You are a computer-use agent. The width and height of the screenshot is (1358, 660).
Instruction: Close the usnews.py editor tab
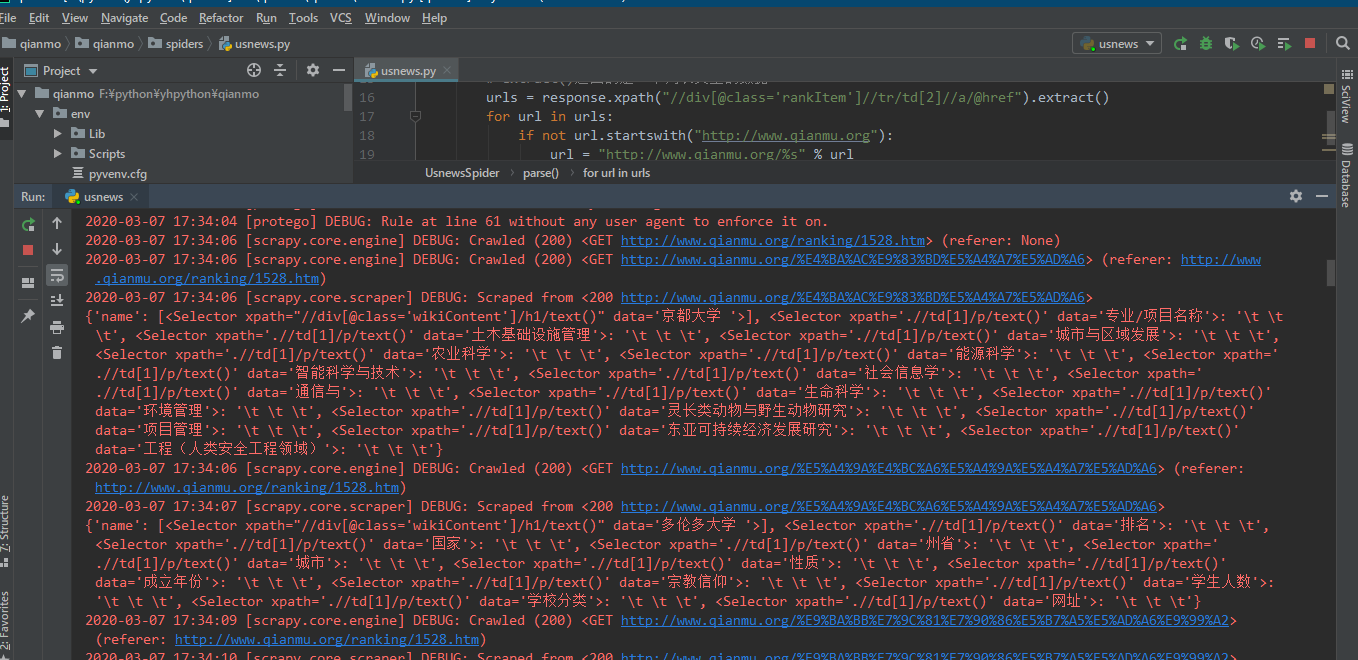(447, 71)
